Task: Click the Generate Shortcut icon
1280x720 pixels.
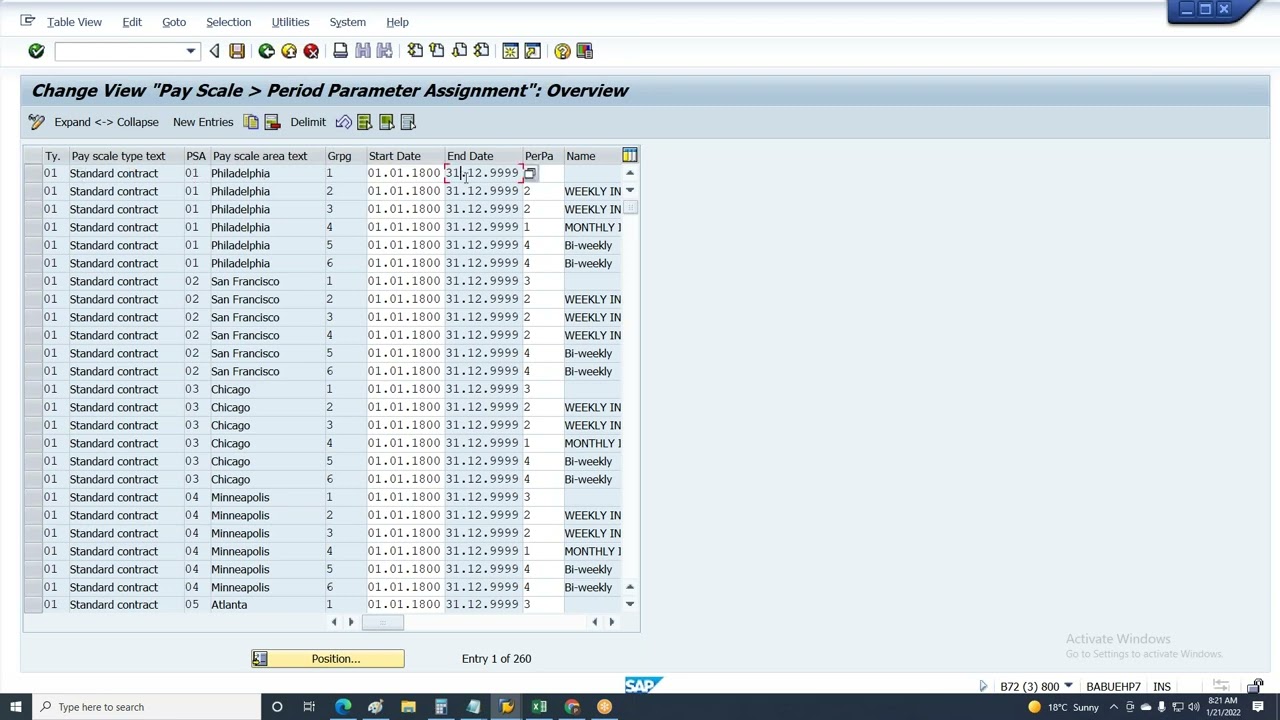Action: tap(532, 51)
